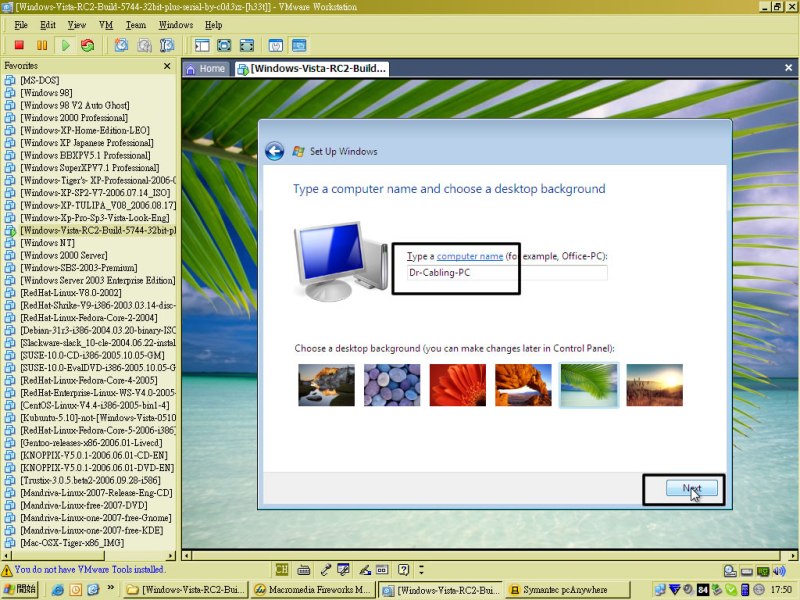Toggle the sidebar view toolbar icon
This screenshot has height=600, width=800.
pos(202,45)
